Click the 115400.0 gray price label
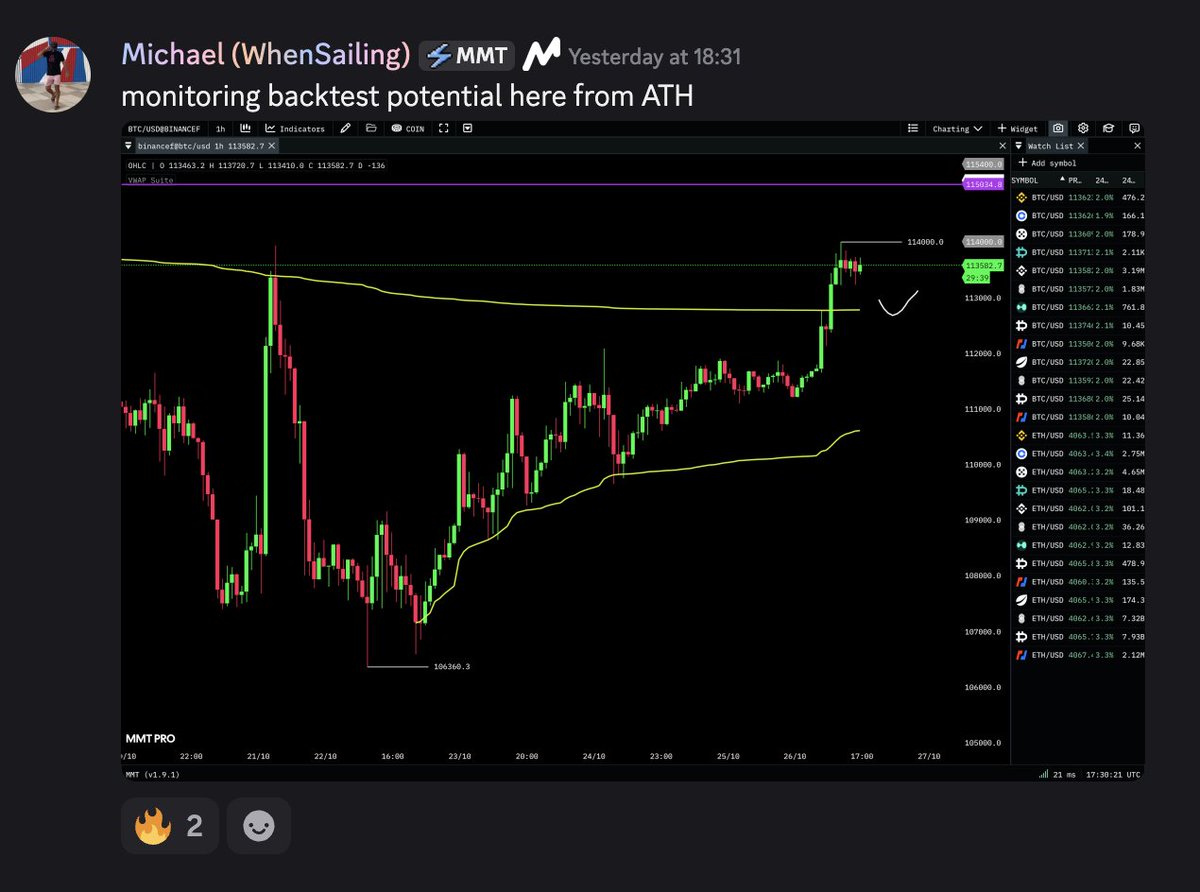This screenshot has height=892, width=1200. click(981, 163)
